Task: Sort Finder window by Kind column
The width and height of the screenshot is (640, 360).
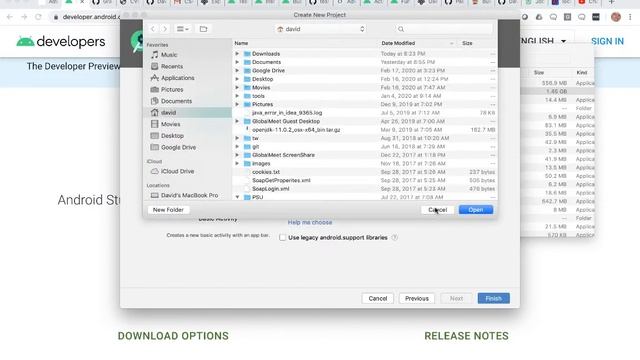Action: (582, 72)
